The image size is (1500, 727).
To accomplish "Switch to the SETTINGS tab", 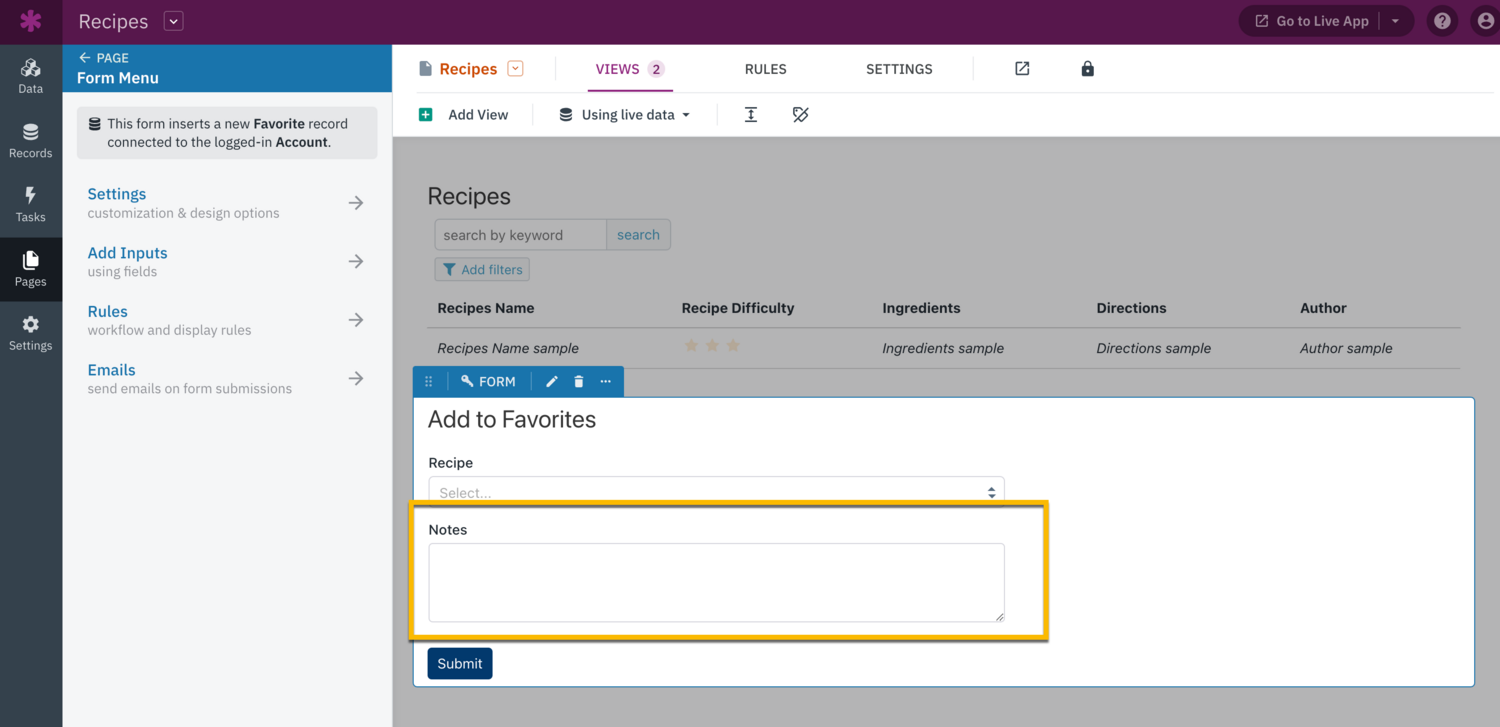I will point(899,69).
